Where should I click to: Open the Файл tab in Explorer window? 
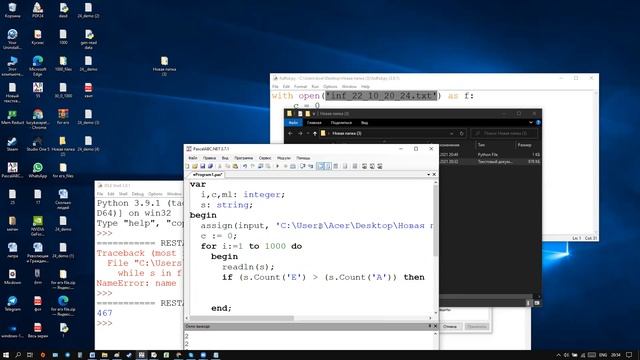293,122
